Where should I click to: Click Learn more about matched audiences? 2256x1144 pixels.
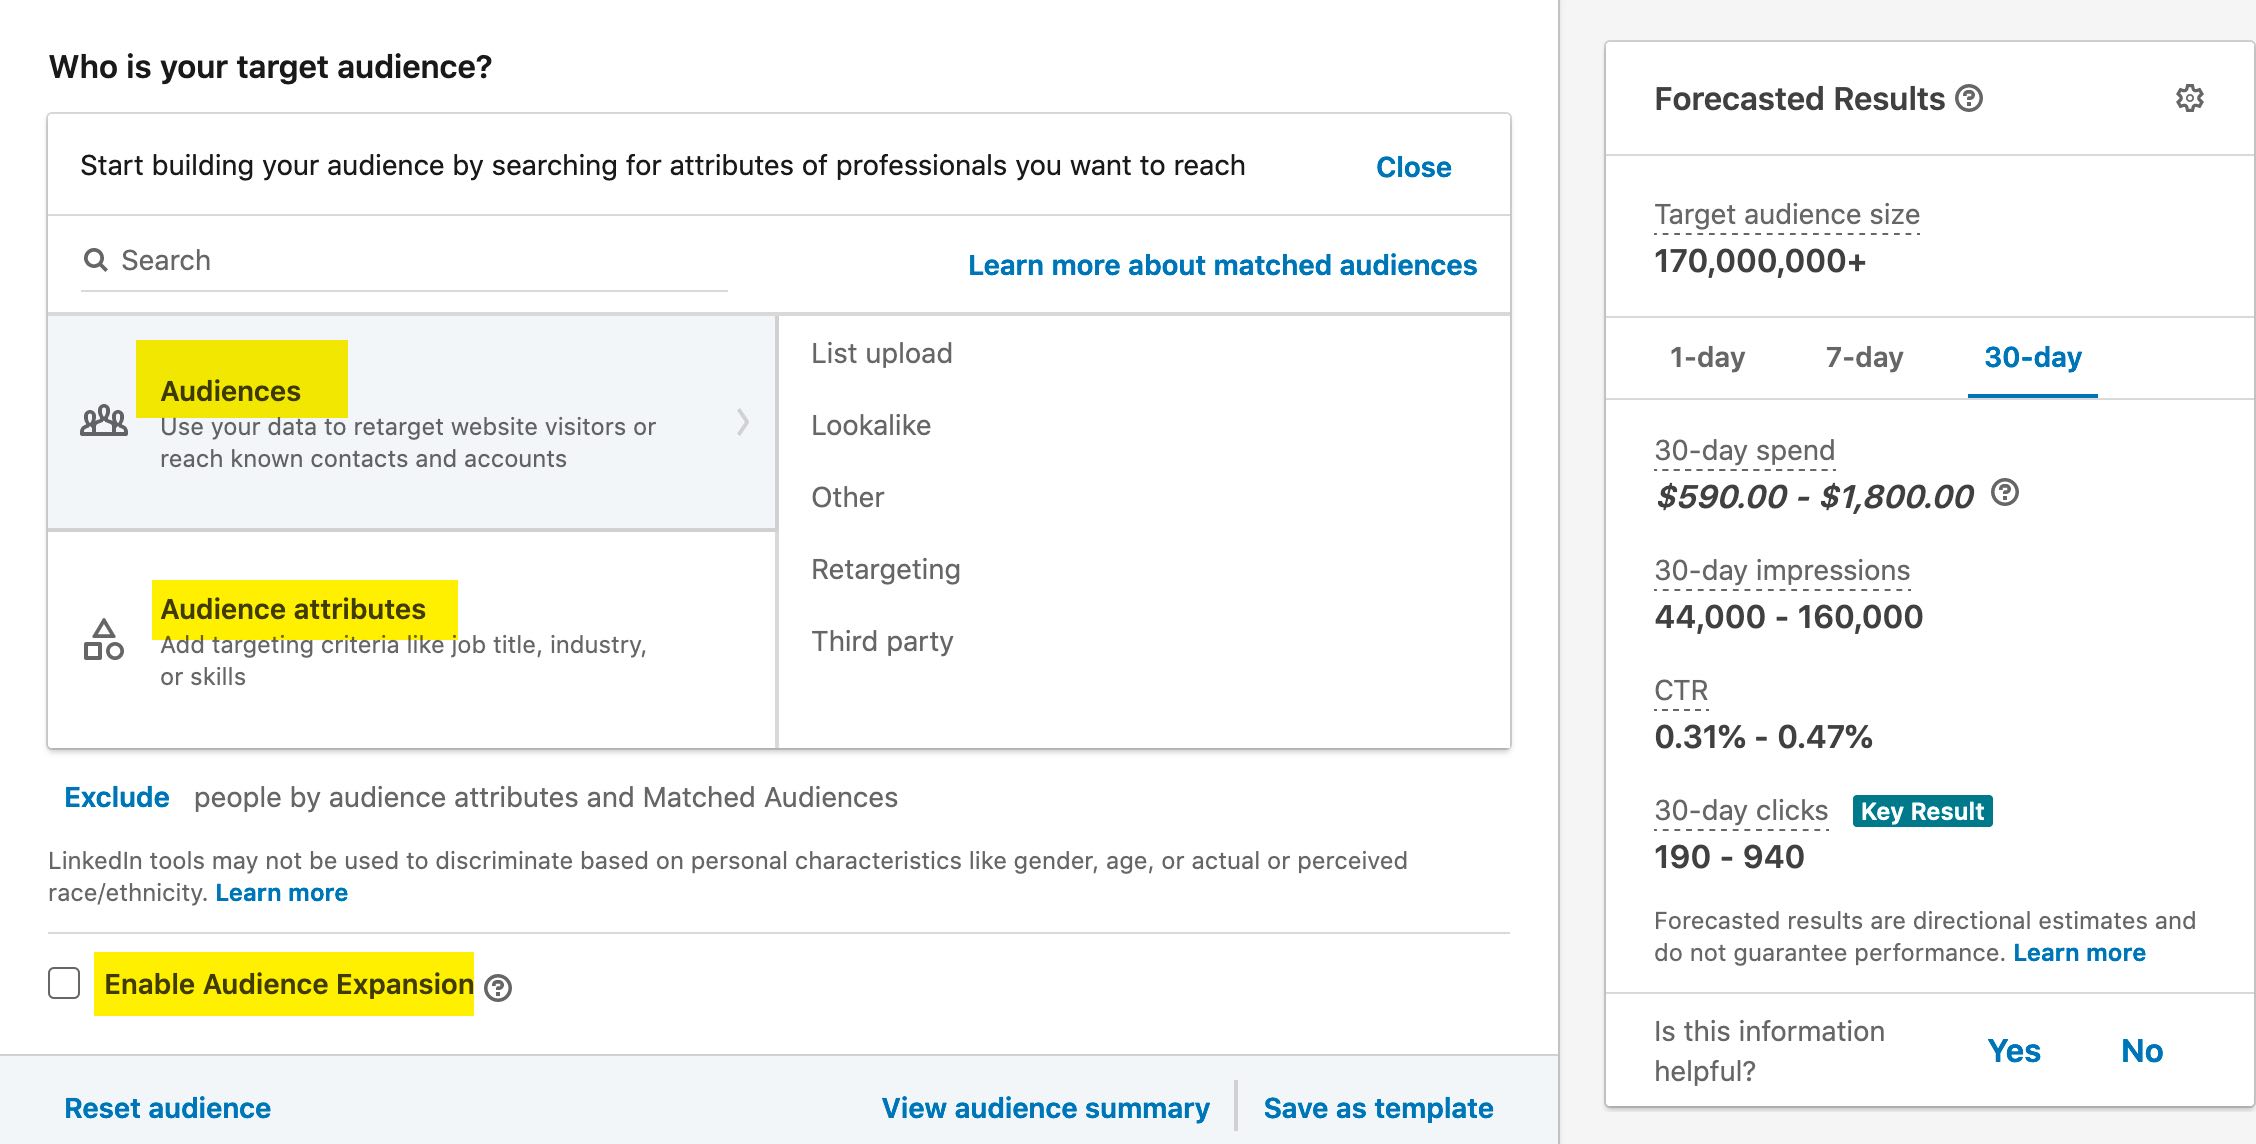[1222, 264]
